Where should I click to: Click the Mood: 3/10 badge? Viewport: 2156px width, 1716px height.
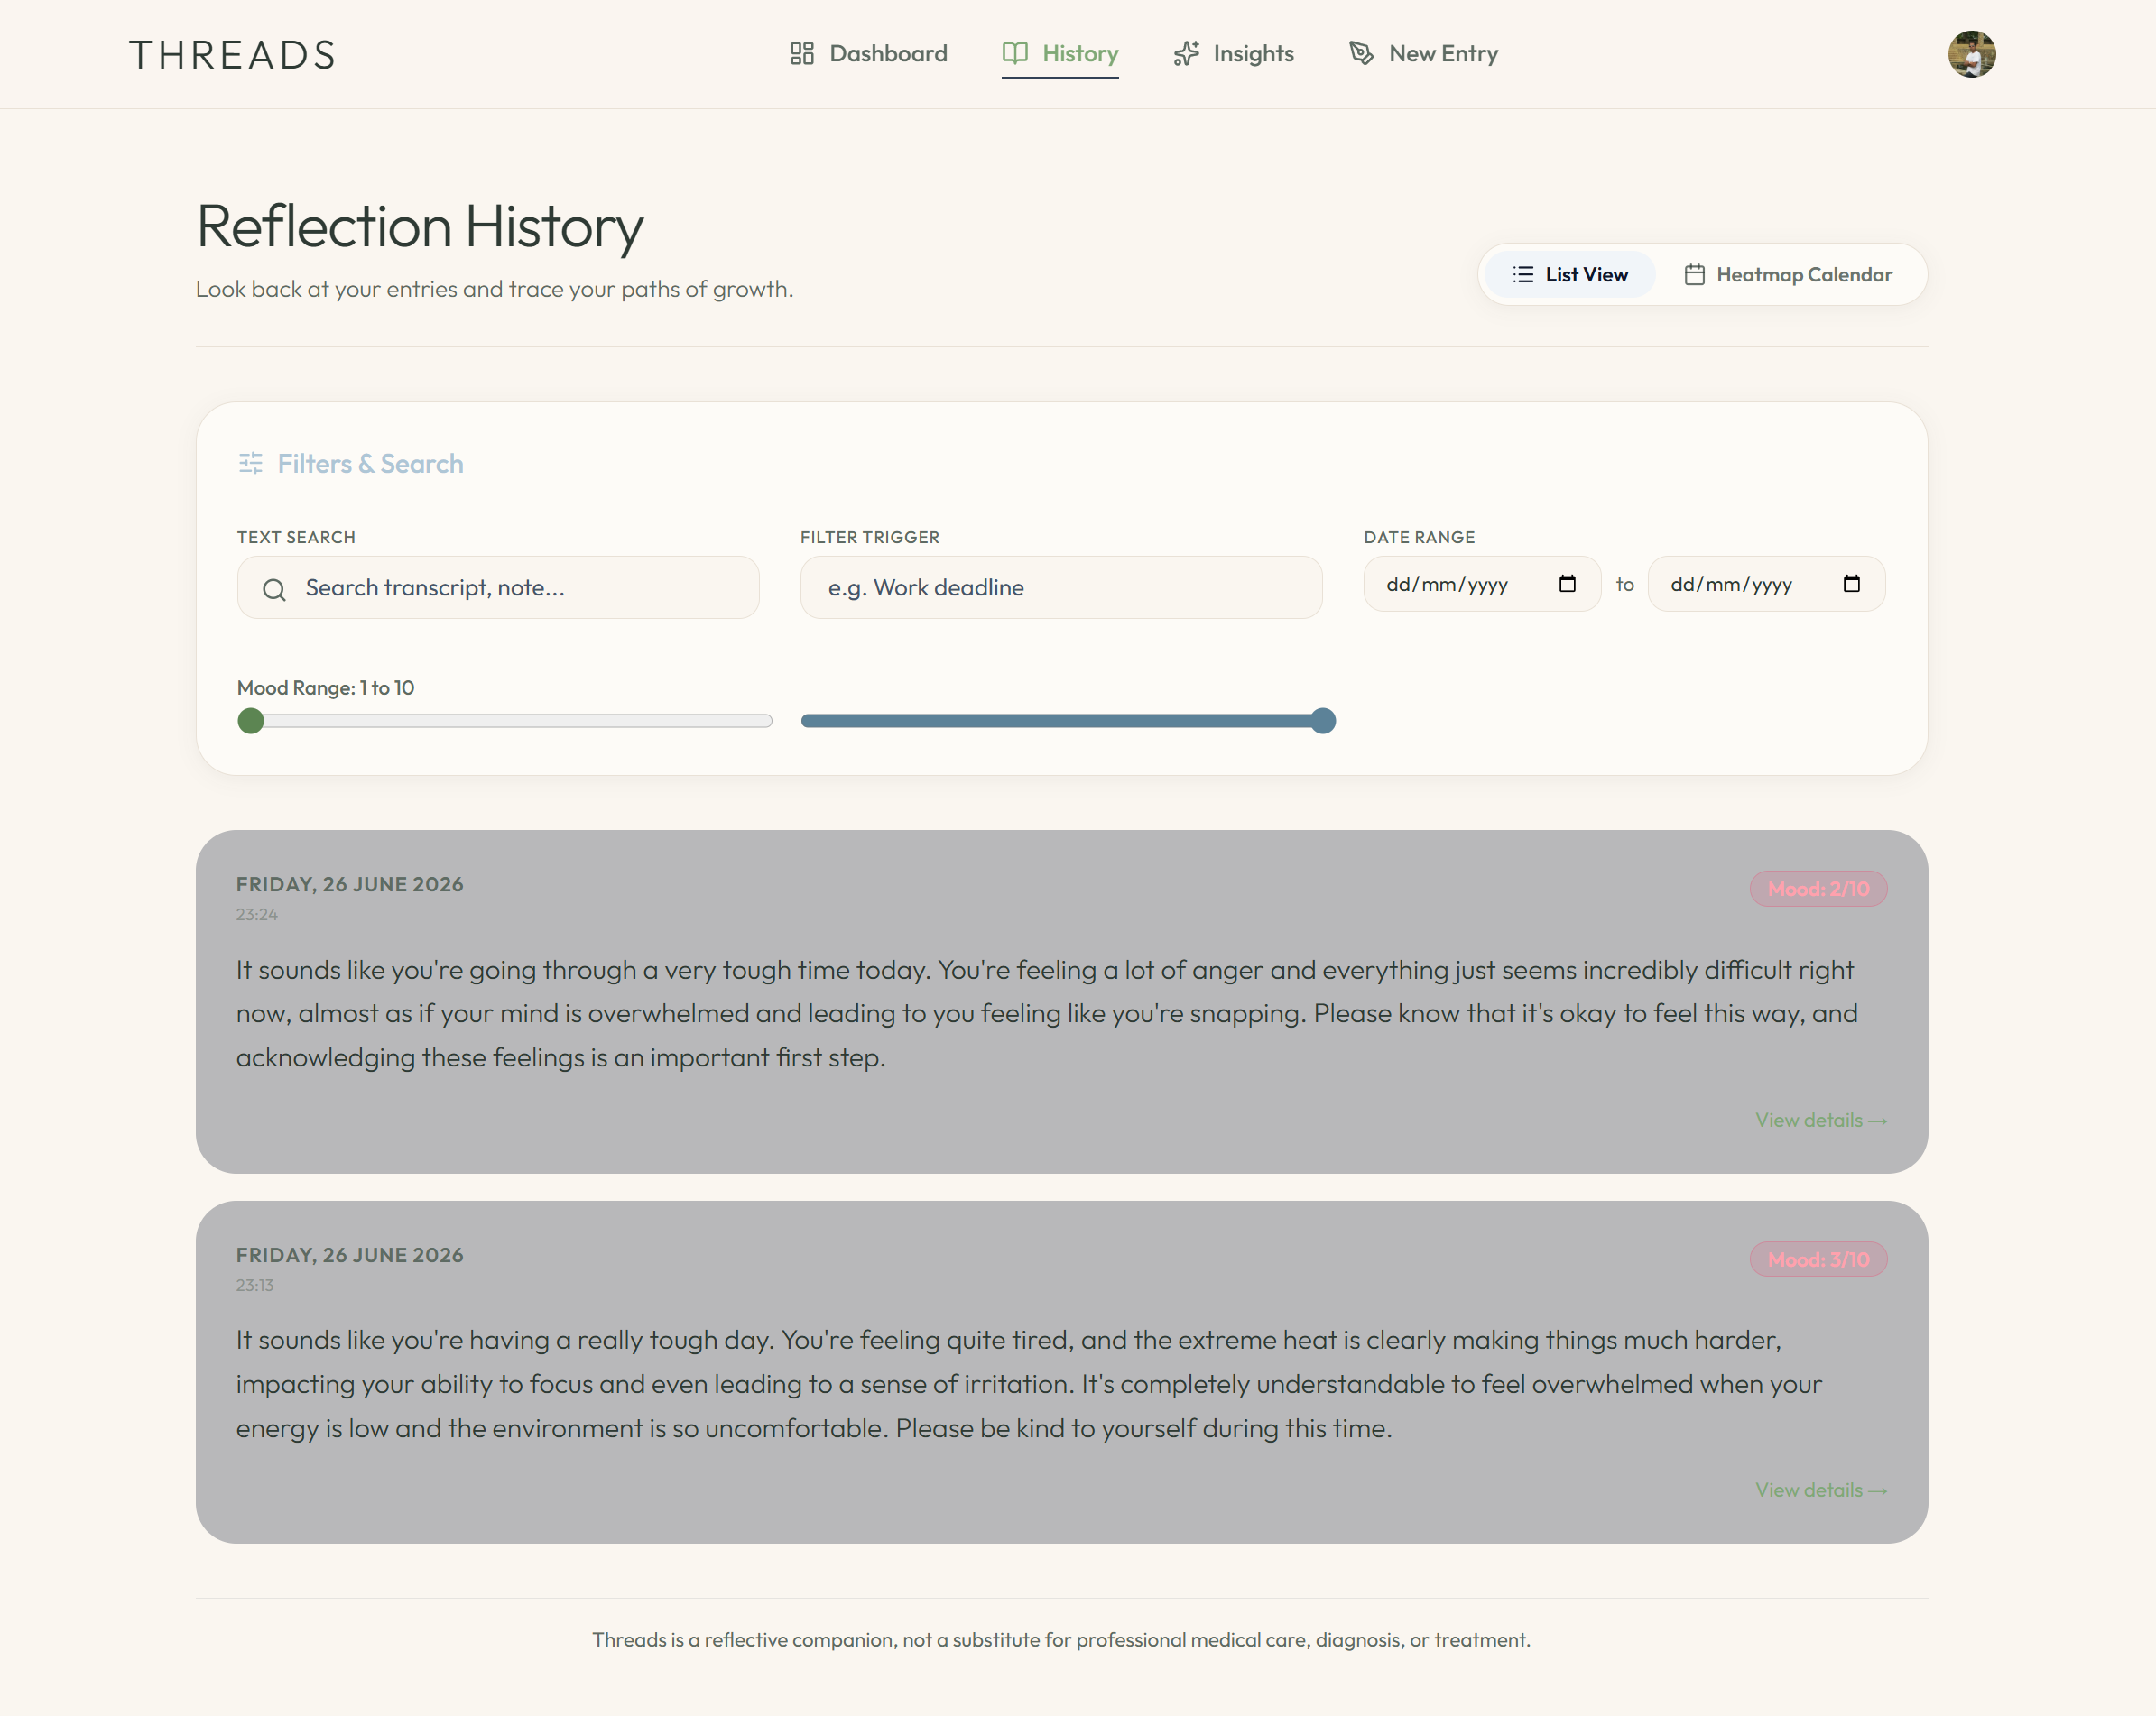pos(1818,1259)
